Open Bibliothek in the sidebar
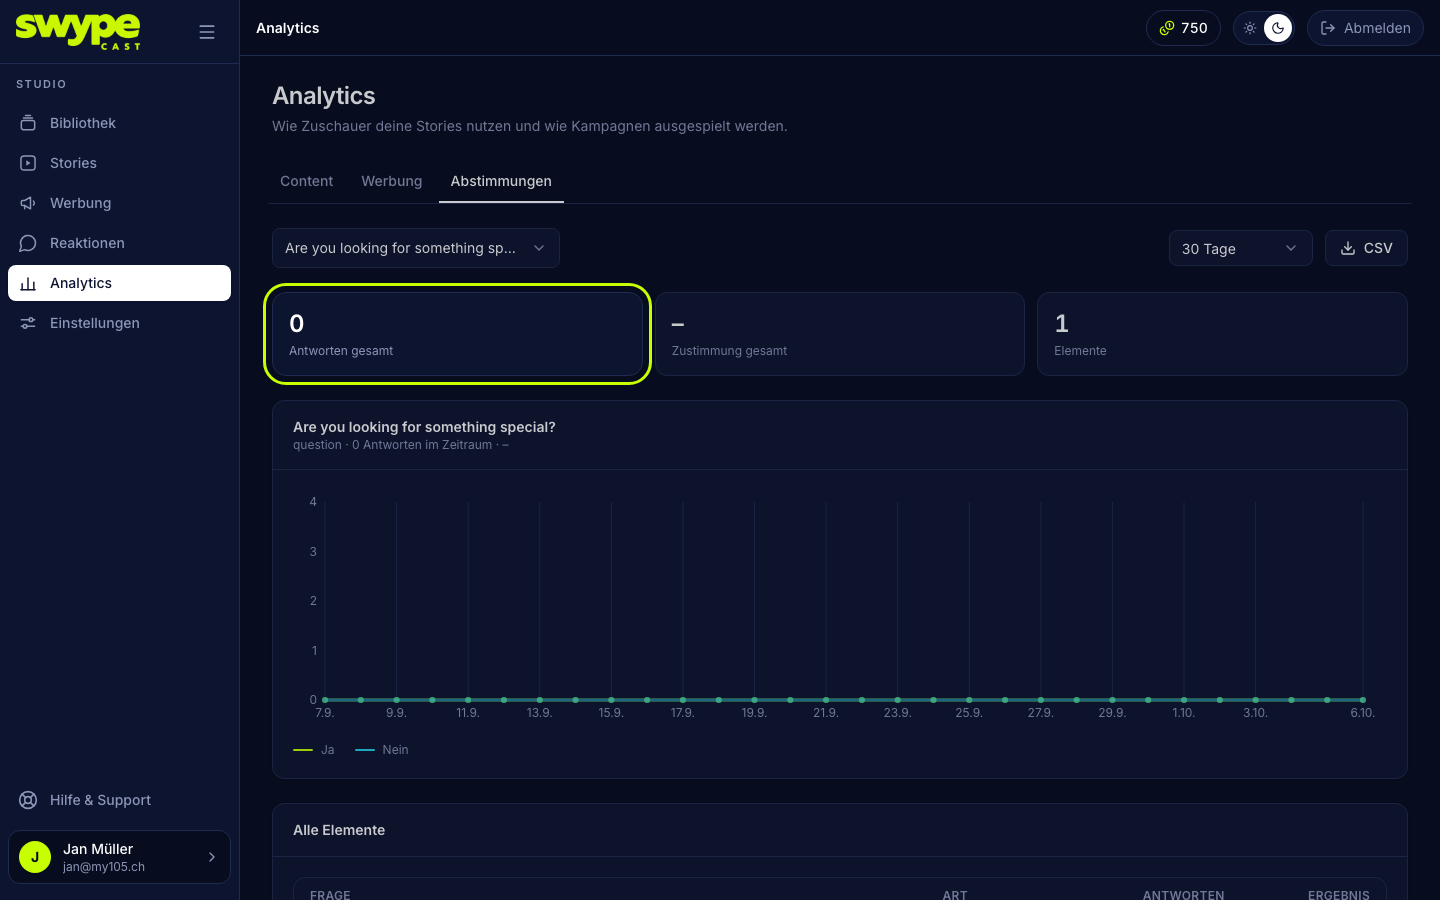The image size is (1440, 900). [119, 123]
